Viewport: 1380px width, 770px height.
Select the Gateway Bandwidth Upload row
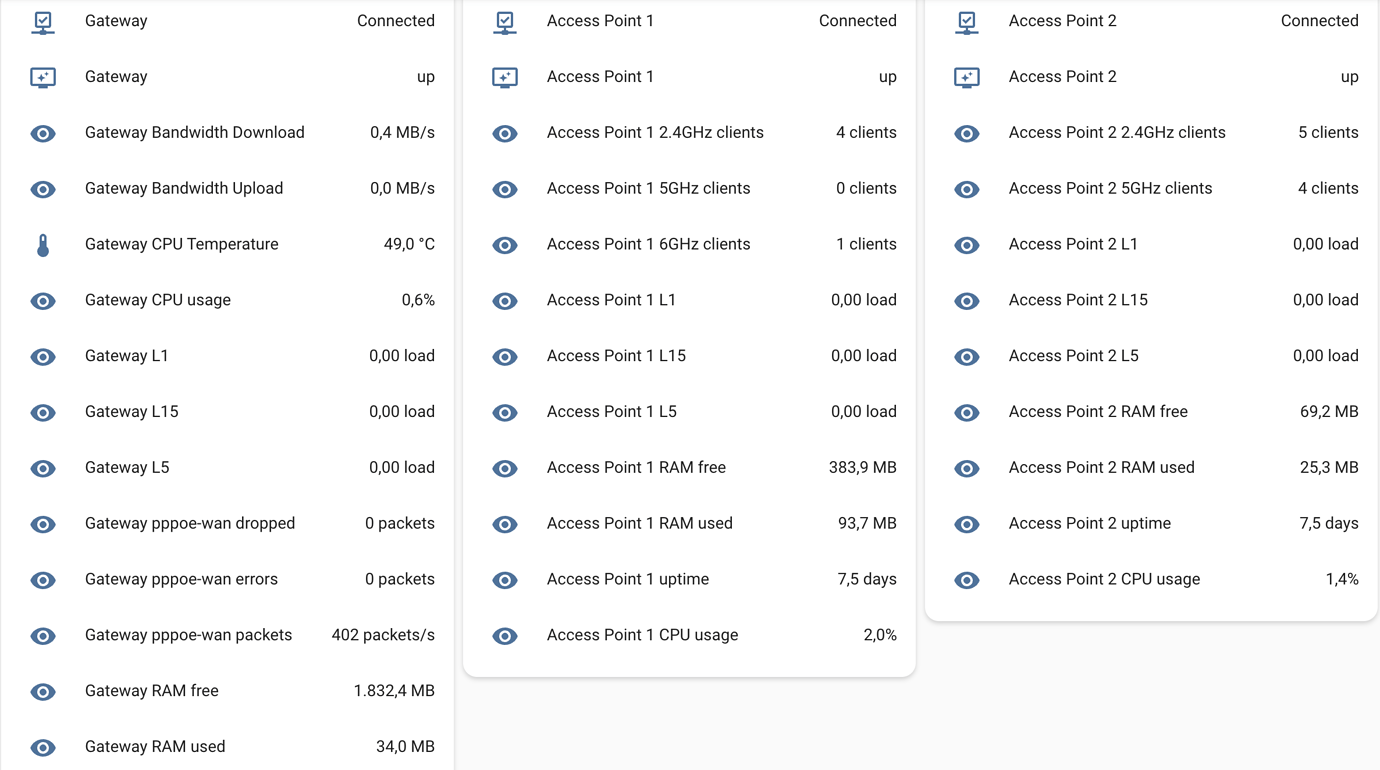point(185,189)
